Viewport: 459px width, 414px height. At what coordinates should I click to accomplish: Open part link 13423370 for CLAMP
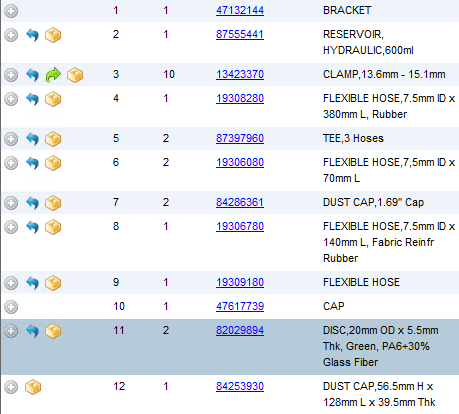coord(240,74)
